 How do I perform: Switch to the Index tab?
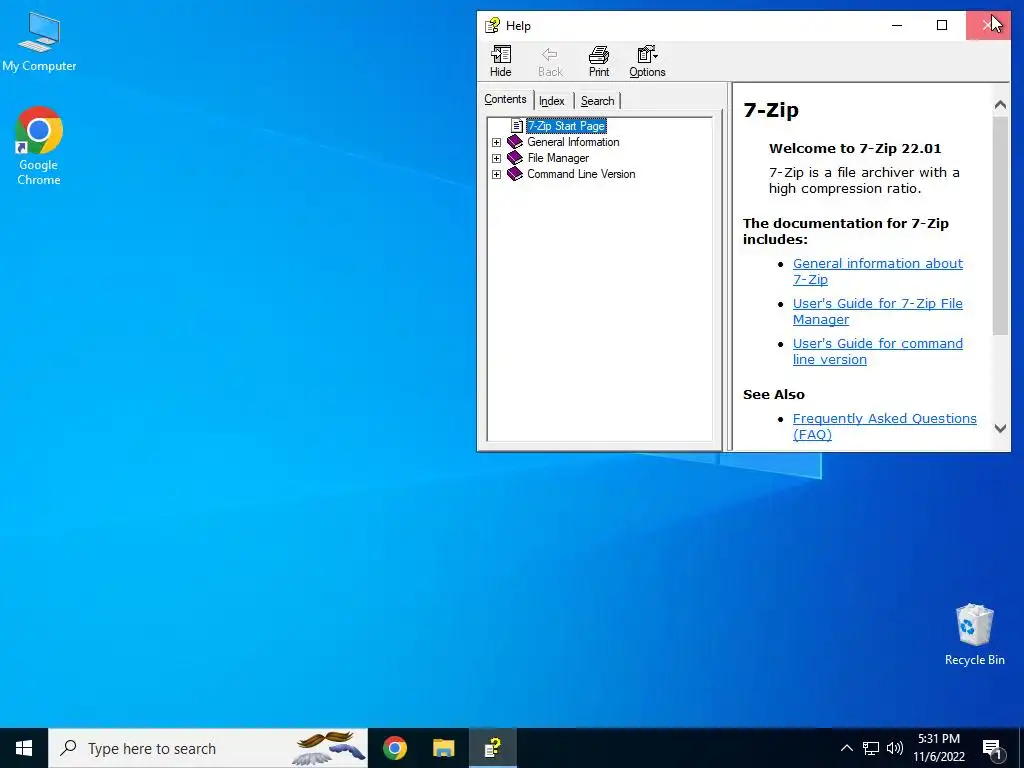point(552,101)
